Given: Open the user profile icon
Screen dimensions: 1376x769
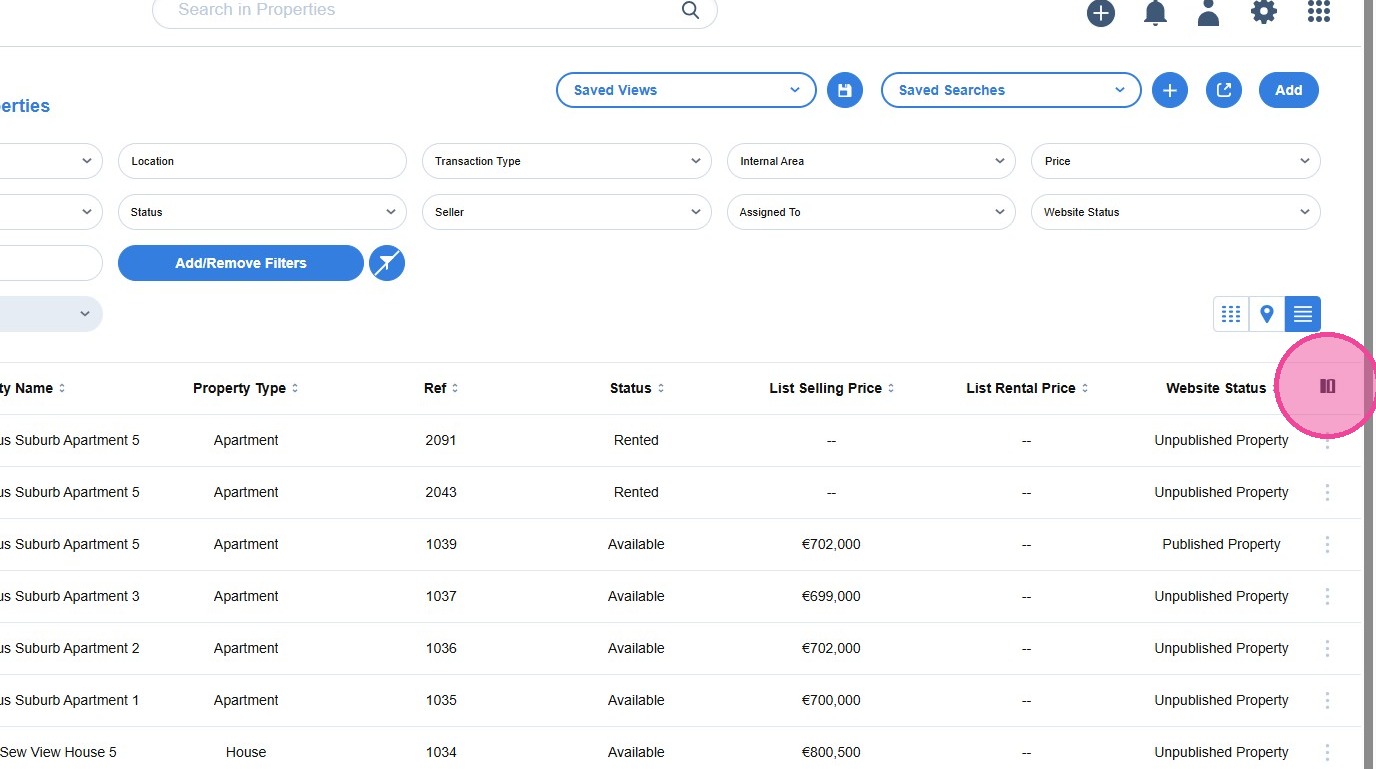Looking at the screenshot, I should click(x=1209, y=12).
